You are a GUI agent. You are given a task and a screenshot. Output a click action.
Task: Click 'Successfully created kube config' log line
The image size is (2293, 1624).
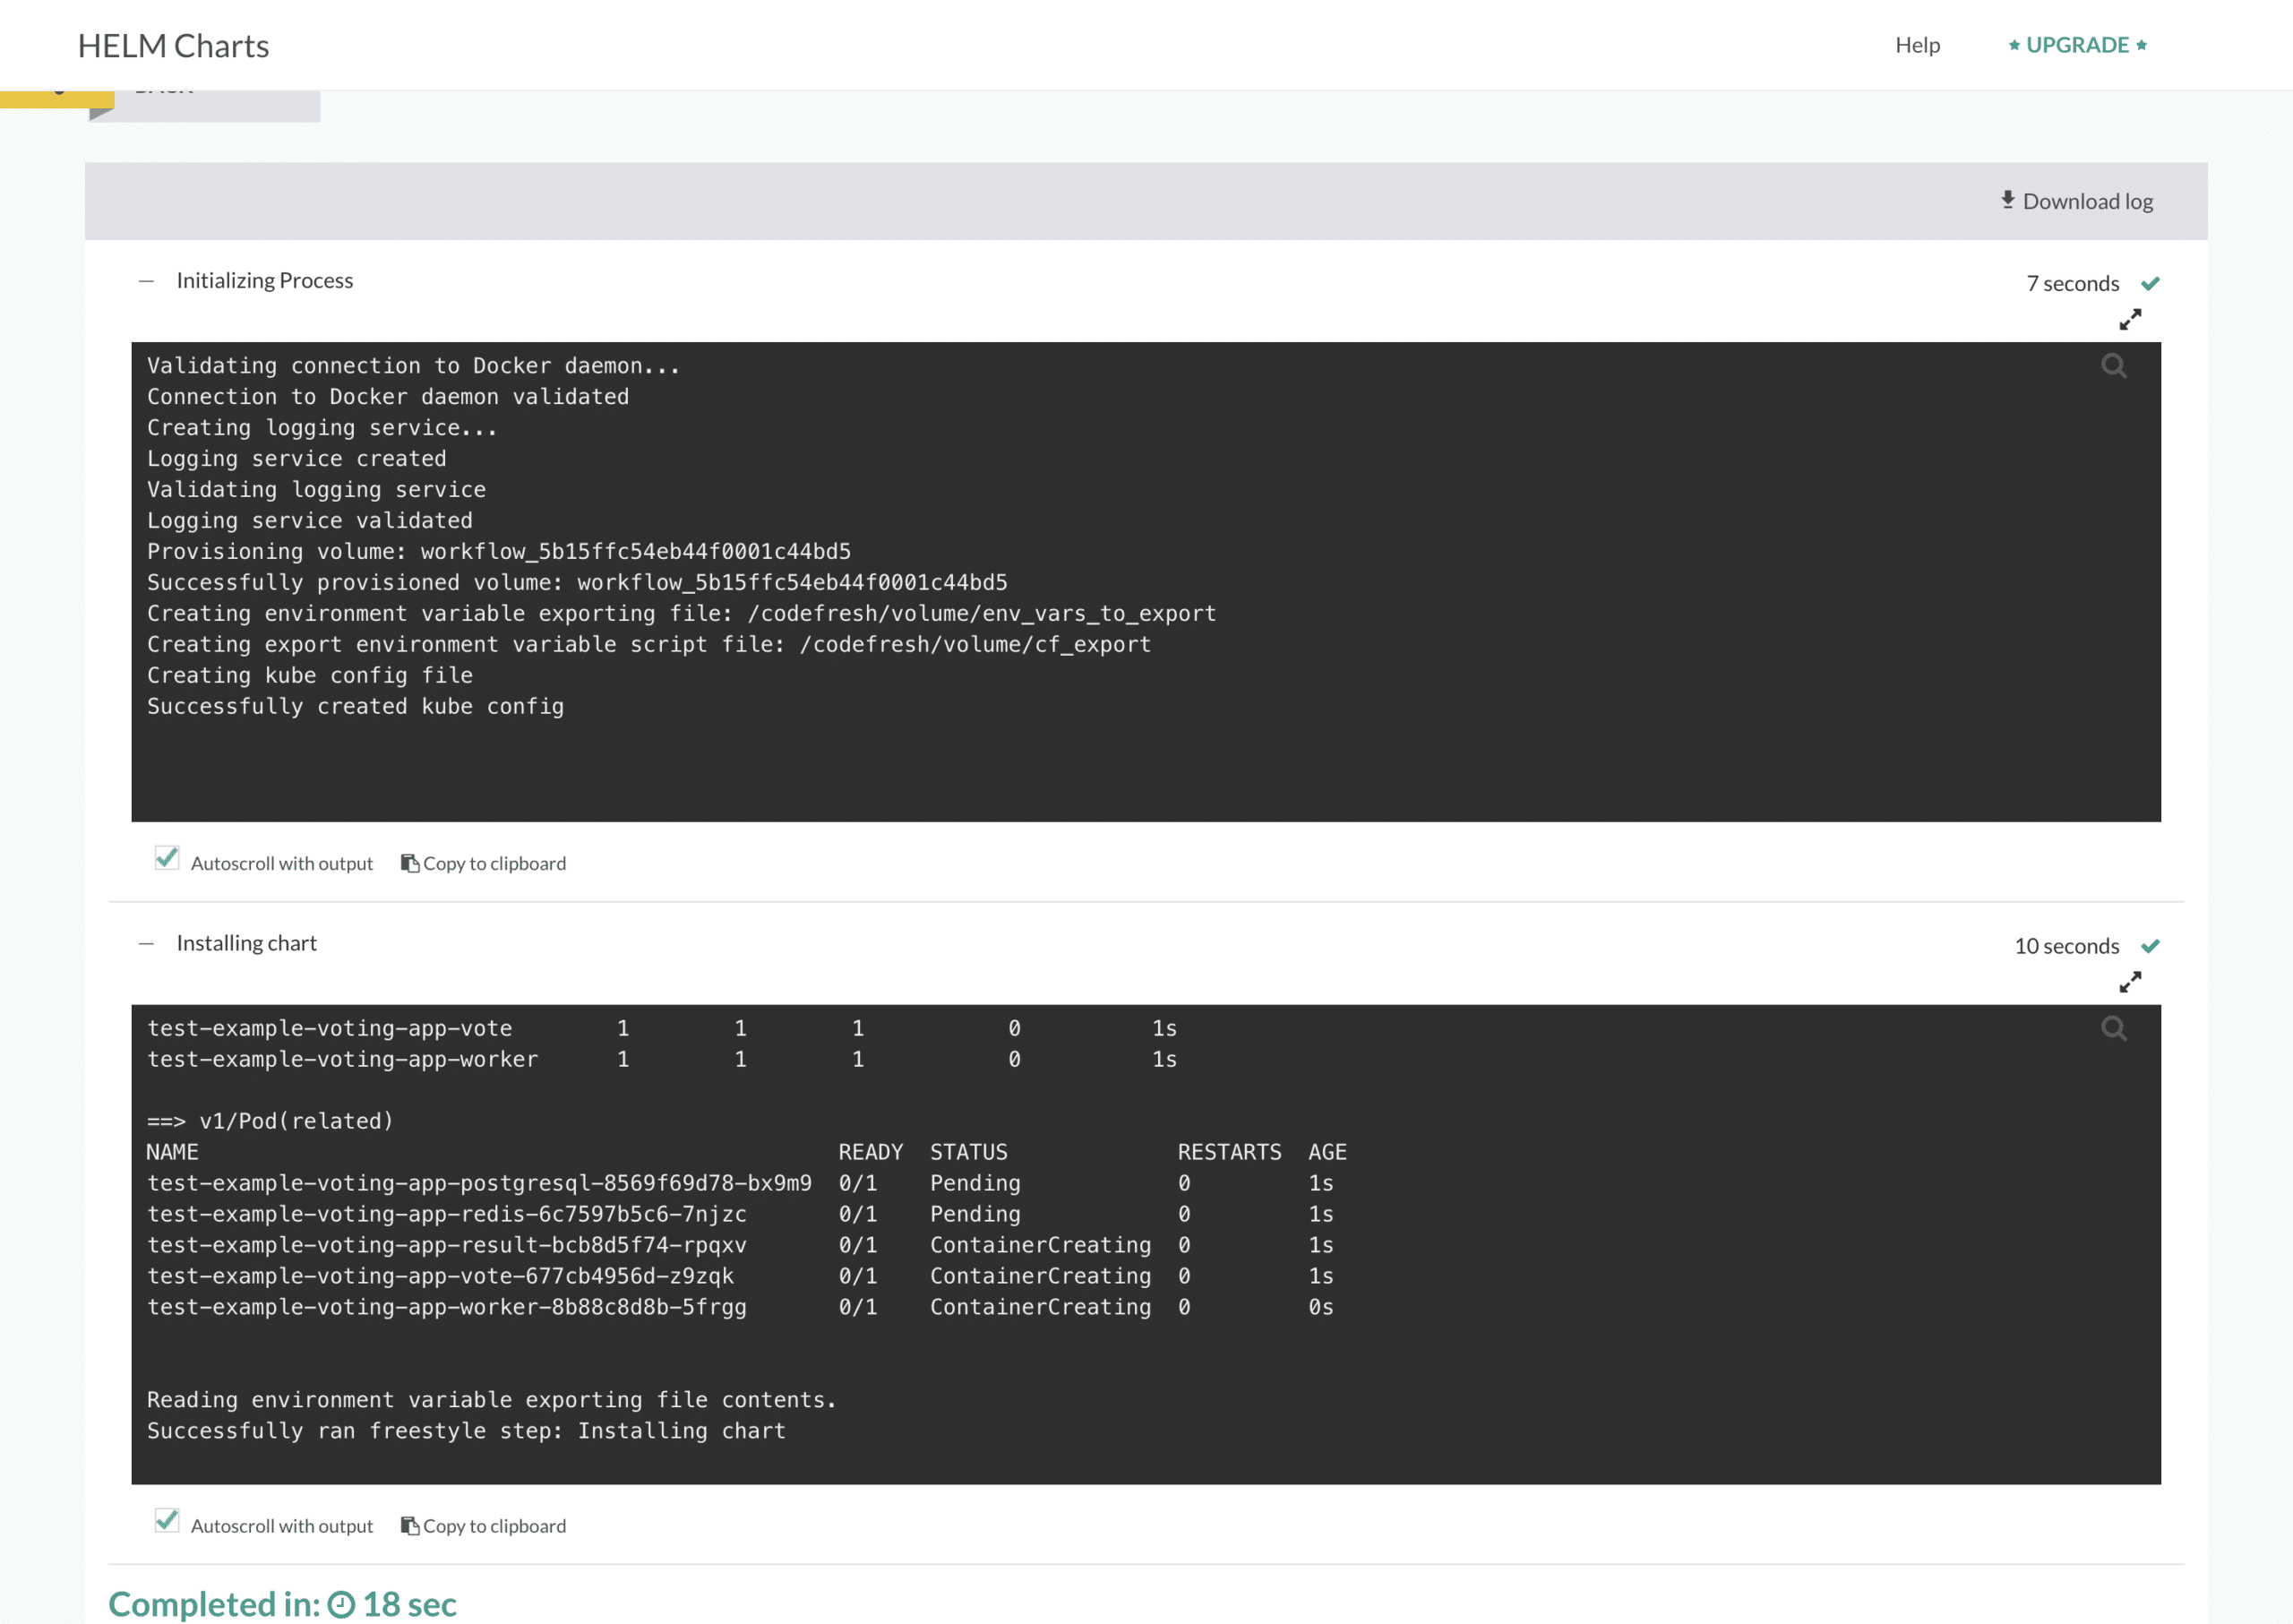(355, 707)
